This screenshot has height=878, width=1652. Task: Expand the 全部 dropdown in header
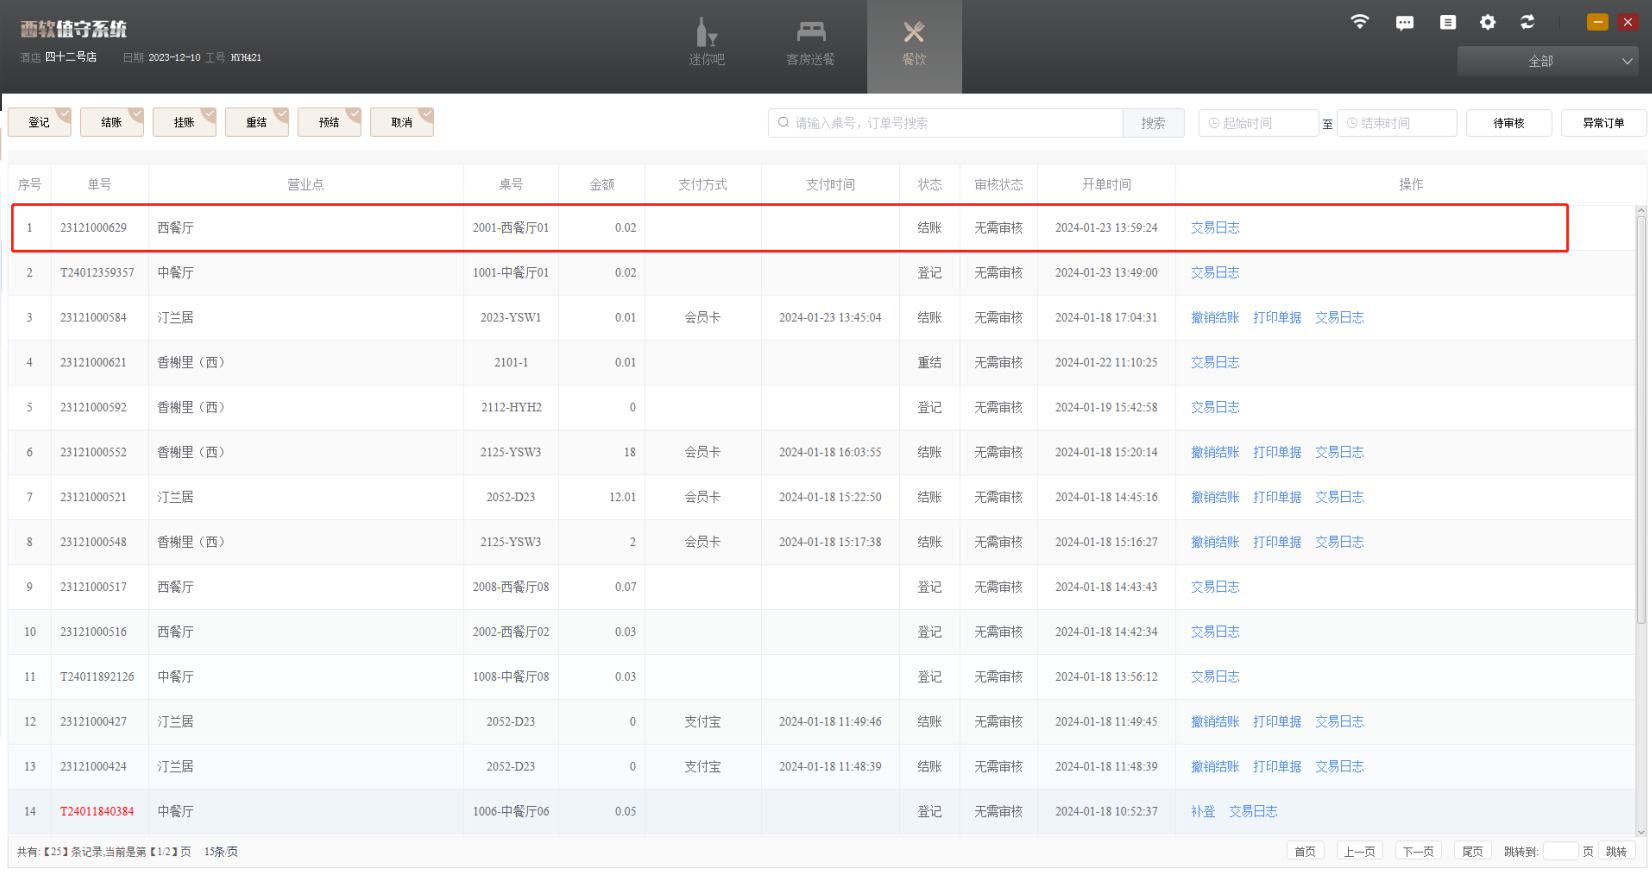click(1546, 61)
